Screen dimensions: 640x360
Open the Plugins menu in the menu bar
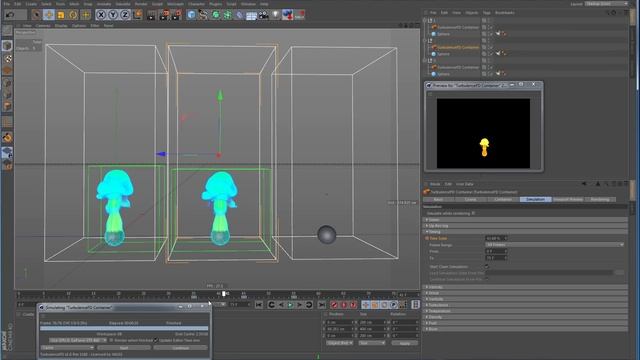[216, 4]
